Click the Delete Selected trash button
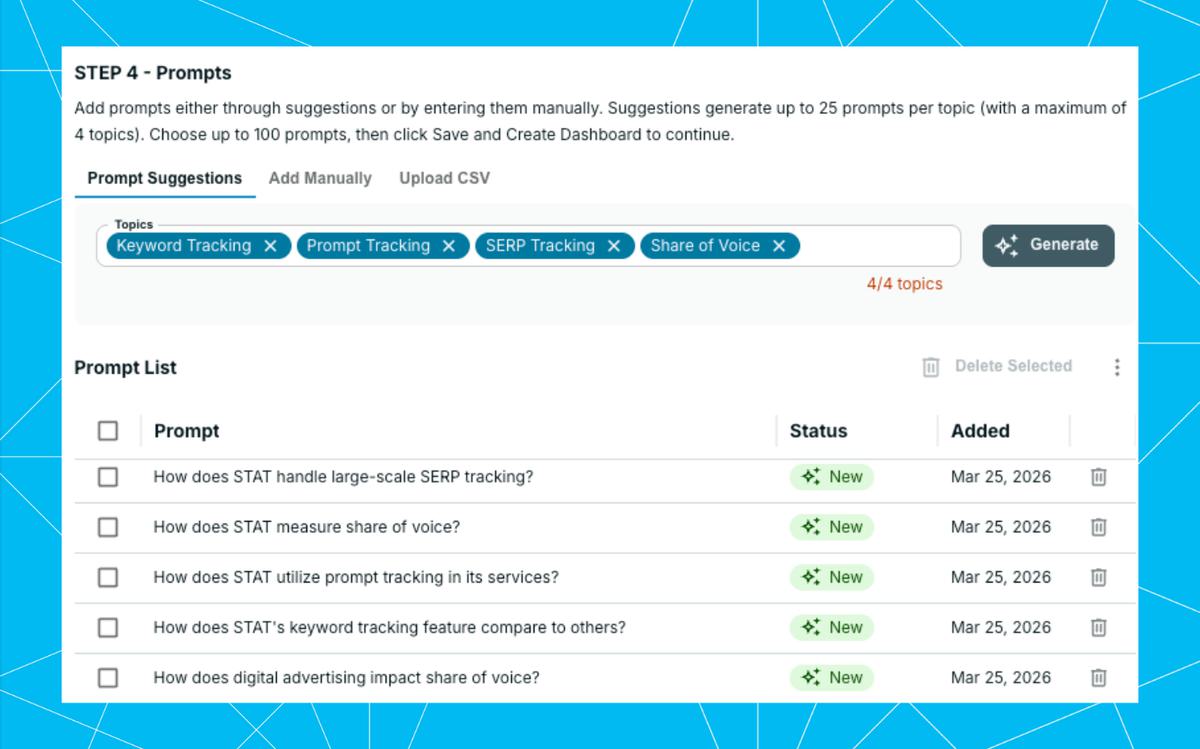1200x749 pixels. [x=997, y=366]
